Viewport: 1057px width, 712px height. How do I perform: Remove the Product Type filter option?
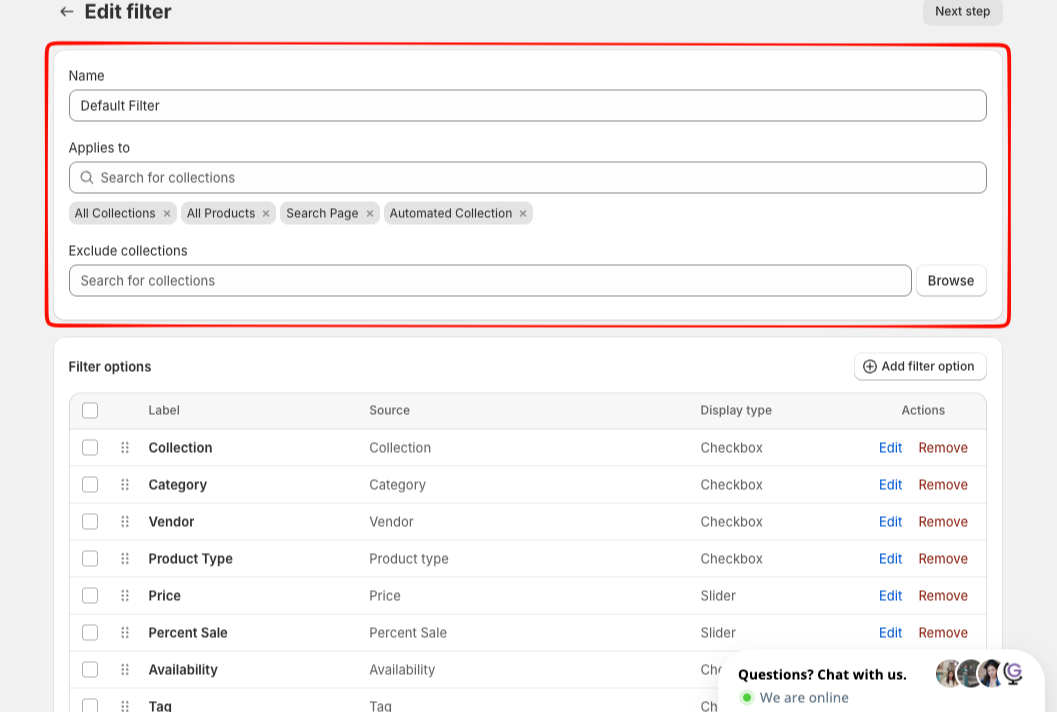tap(942, 559)
